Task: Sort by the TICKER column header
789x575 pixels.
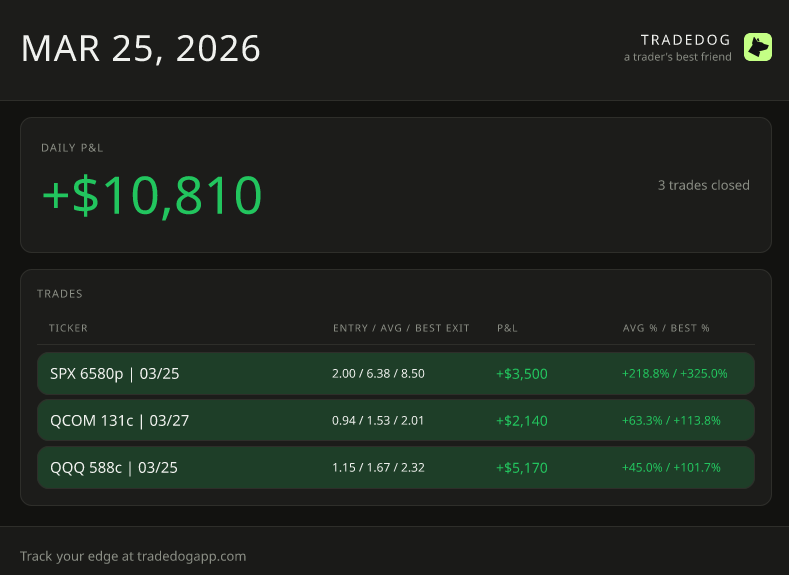Action: click(68, 328)
